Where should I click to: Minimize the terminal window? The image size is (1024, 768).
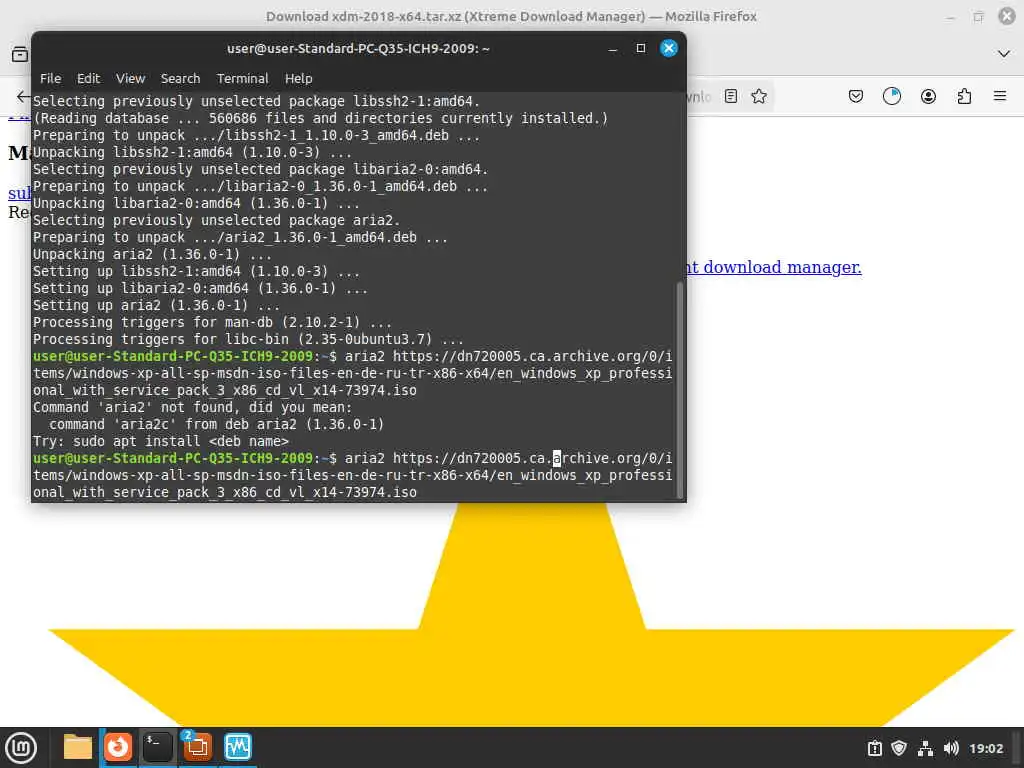coord(613,49)
